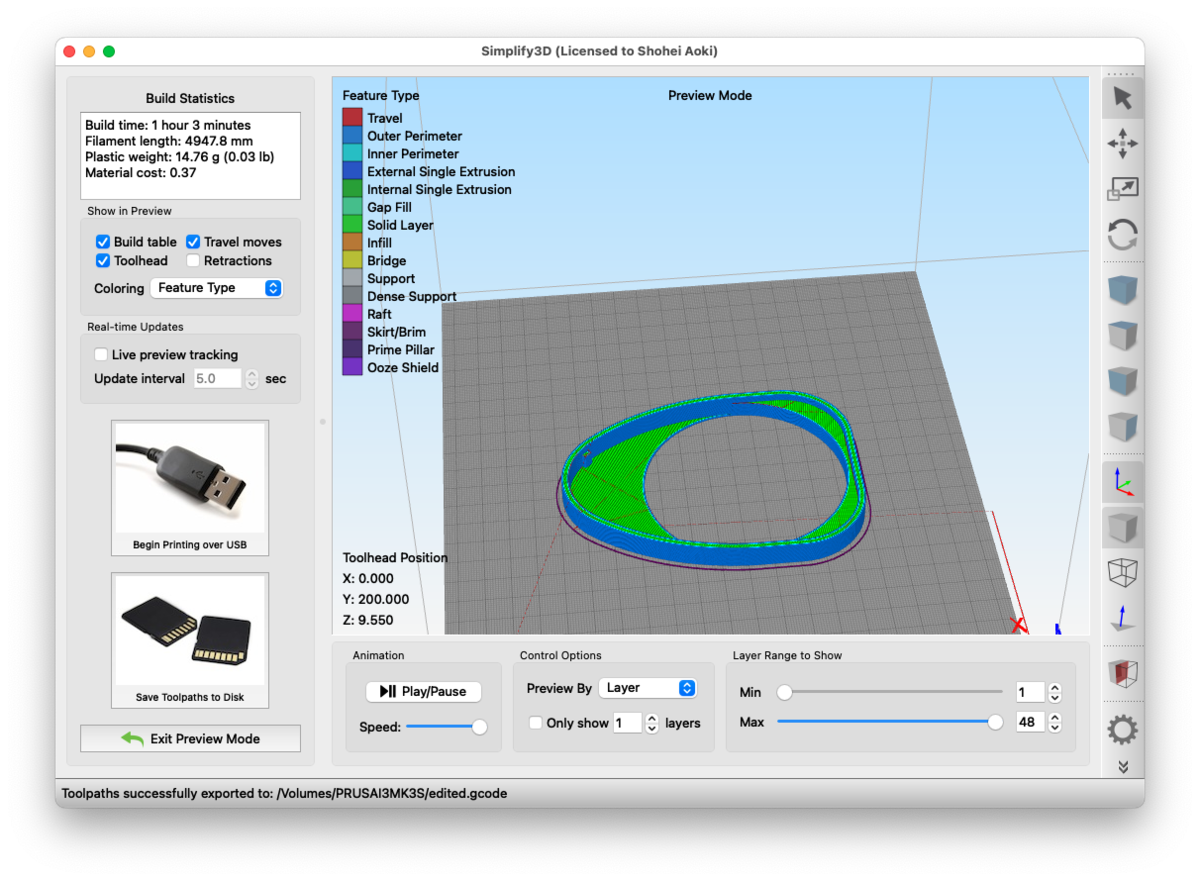Click the status bar exported toolpaths message
The image size is (1200, 881).
click(285, 793)
